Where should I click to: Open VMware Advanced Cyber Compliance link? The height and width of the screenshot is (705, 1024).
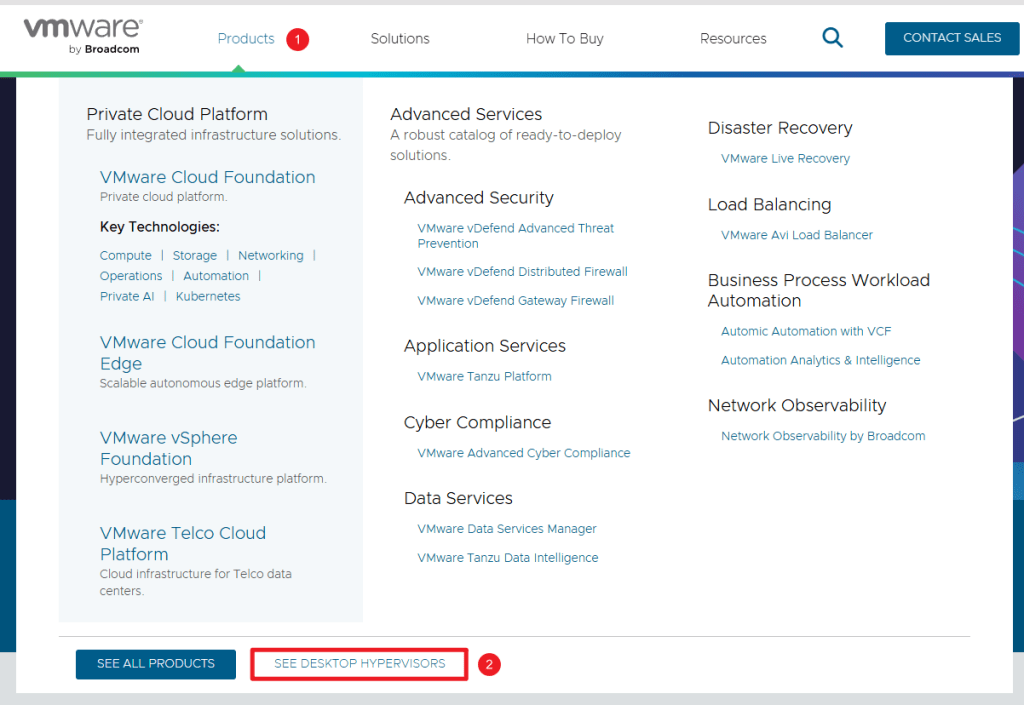click(524, 452)
